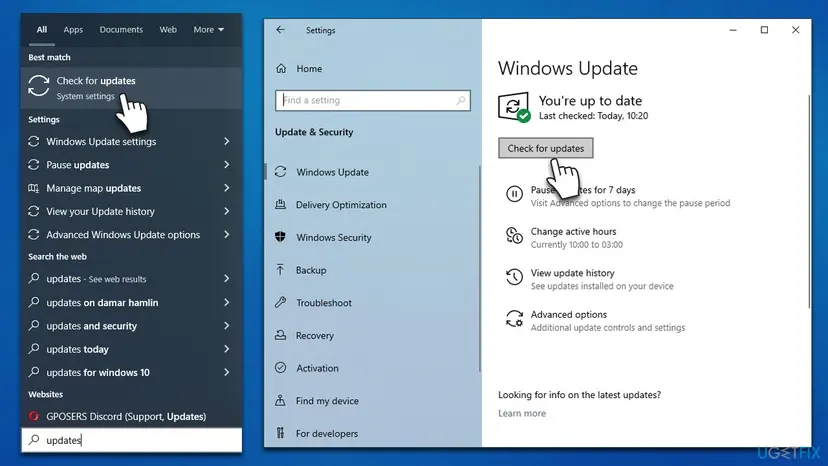Click the Advanced Windows Update options icon

[x=34, y=235]
